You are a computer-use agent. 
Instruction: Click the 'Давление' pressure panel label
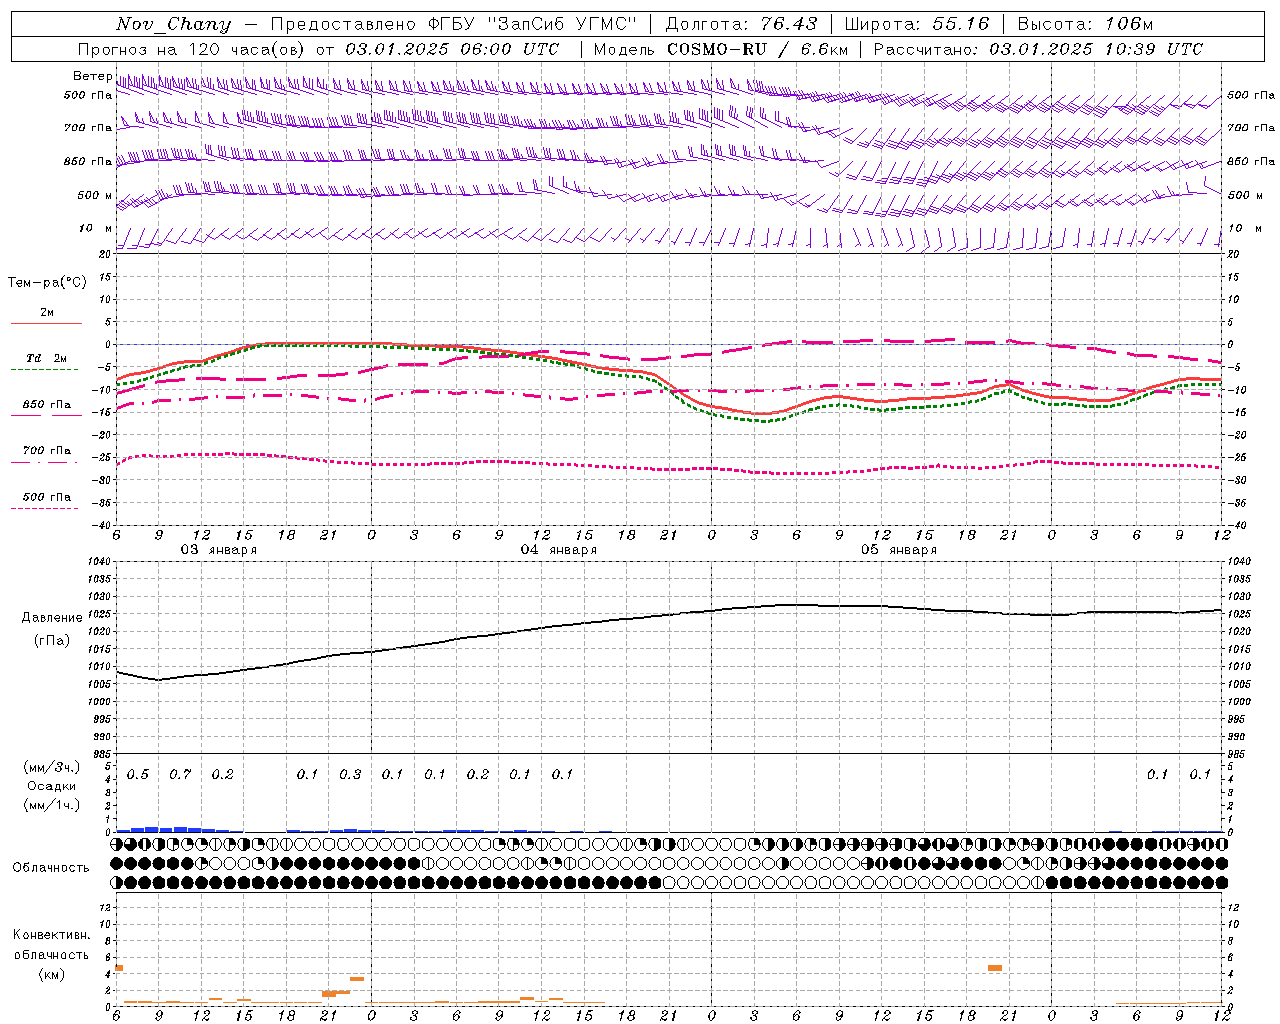(52, 618)
